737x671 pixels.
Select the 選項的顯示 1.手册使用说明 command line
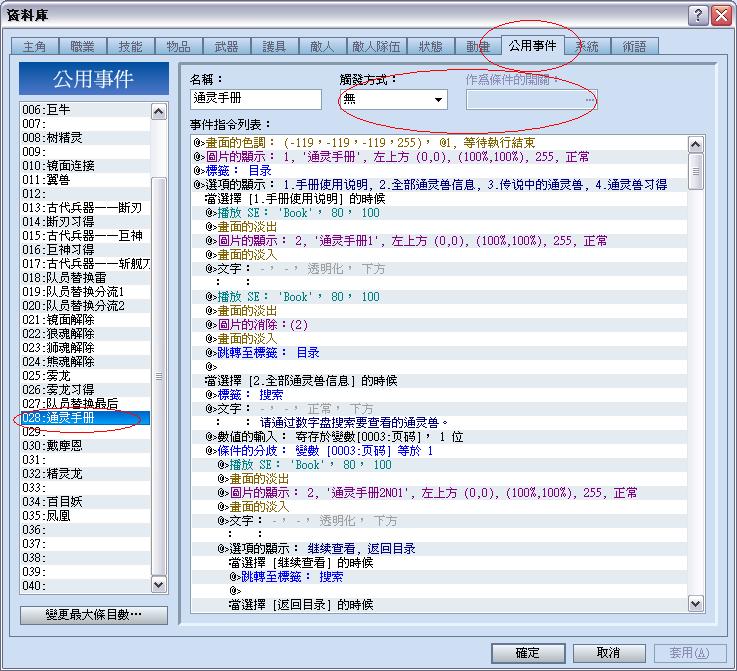click(439, 185)
